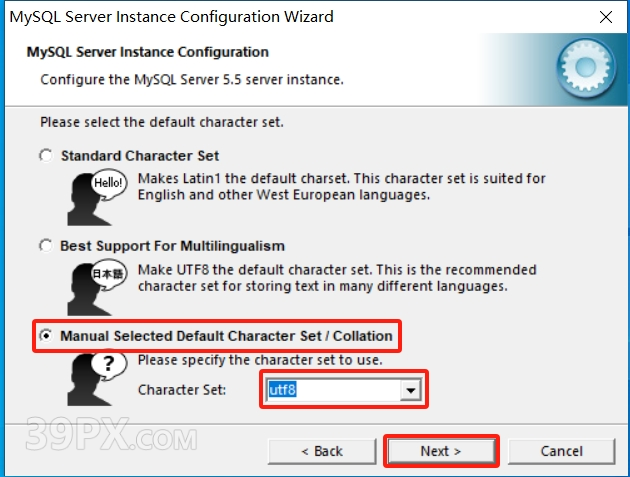Select the Standard Character Set radio button

click(46, 155)
